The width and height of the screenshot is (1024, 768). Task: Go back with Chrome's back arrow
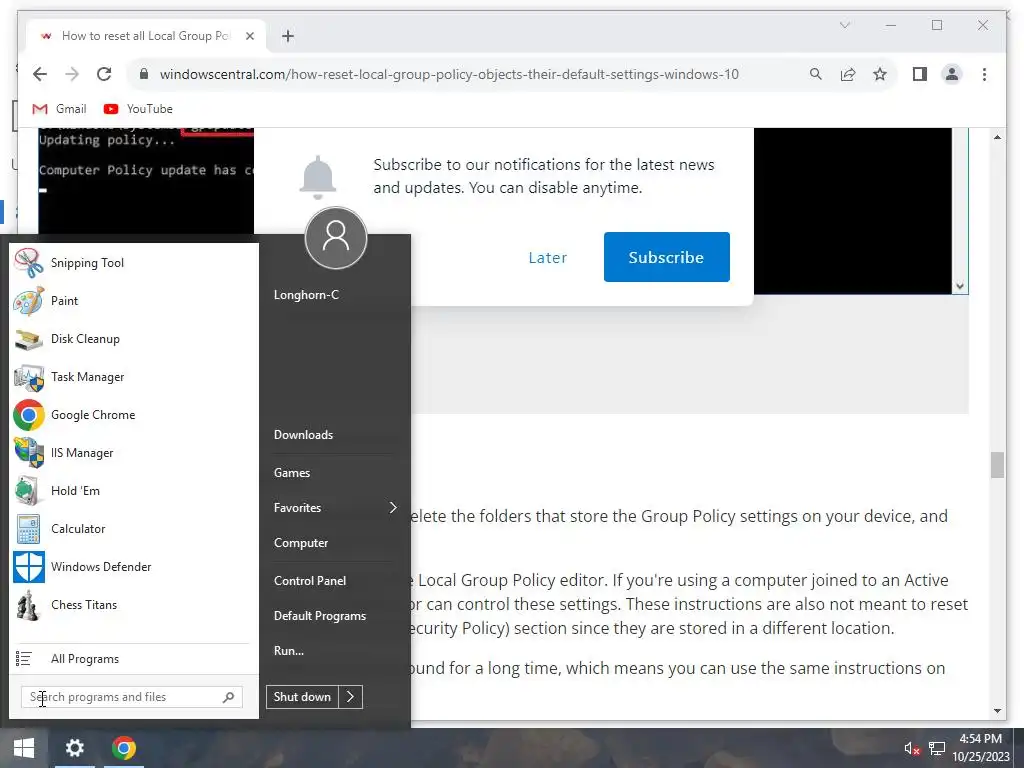point(40,74)
